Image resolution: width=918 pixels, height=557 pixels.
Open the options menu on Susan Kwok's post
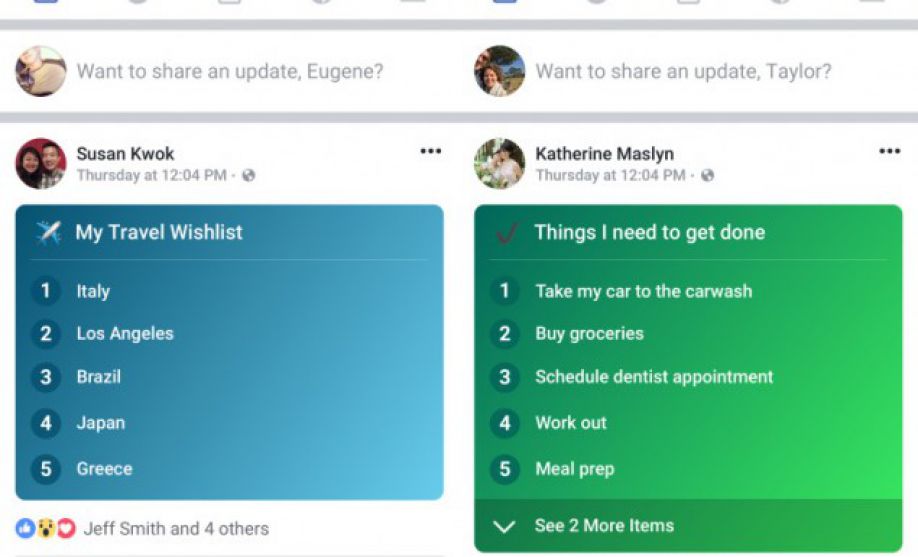coord(430,151)
